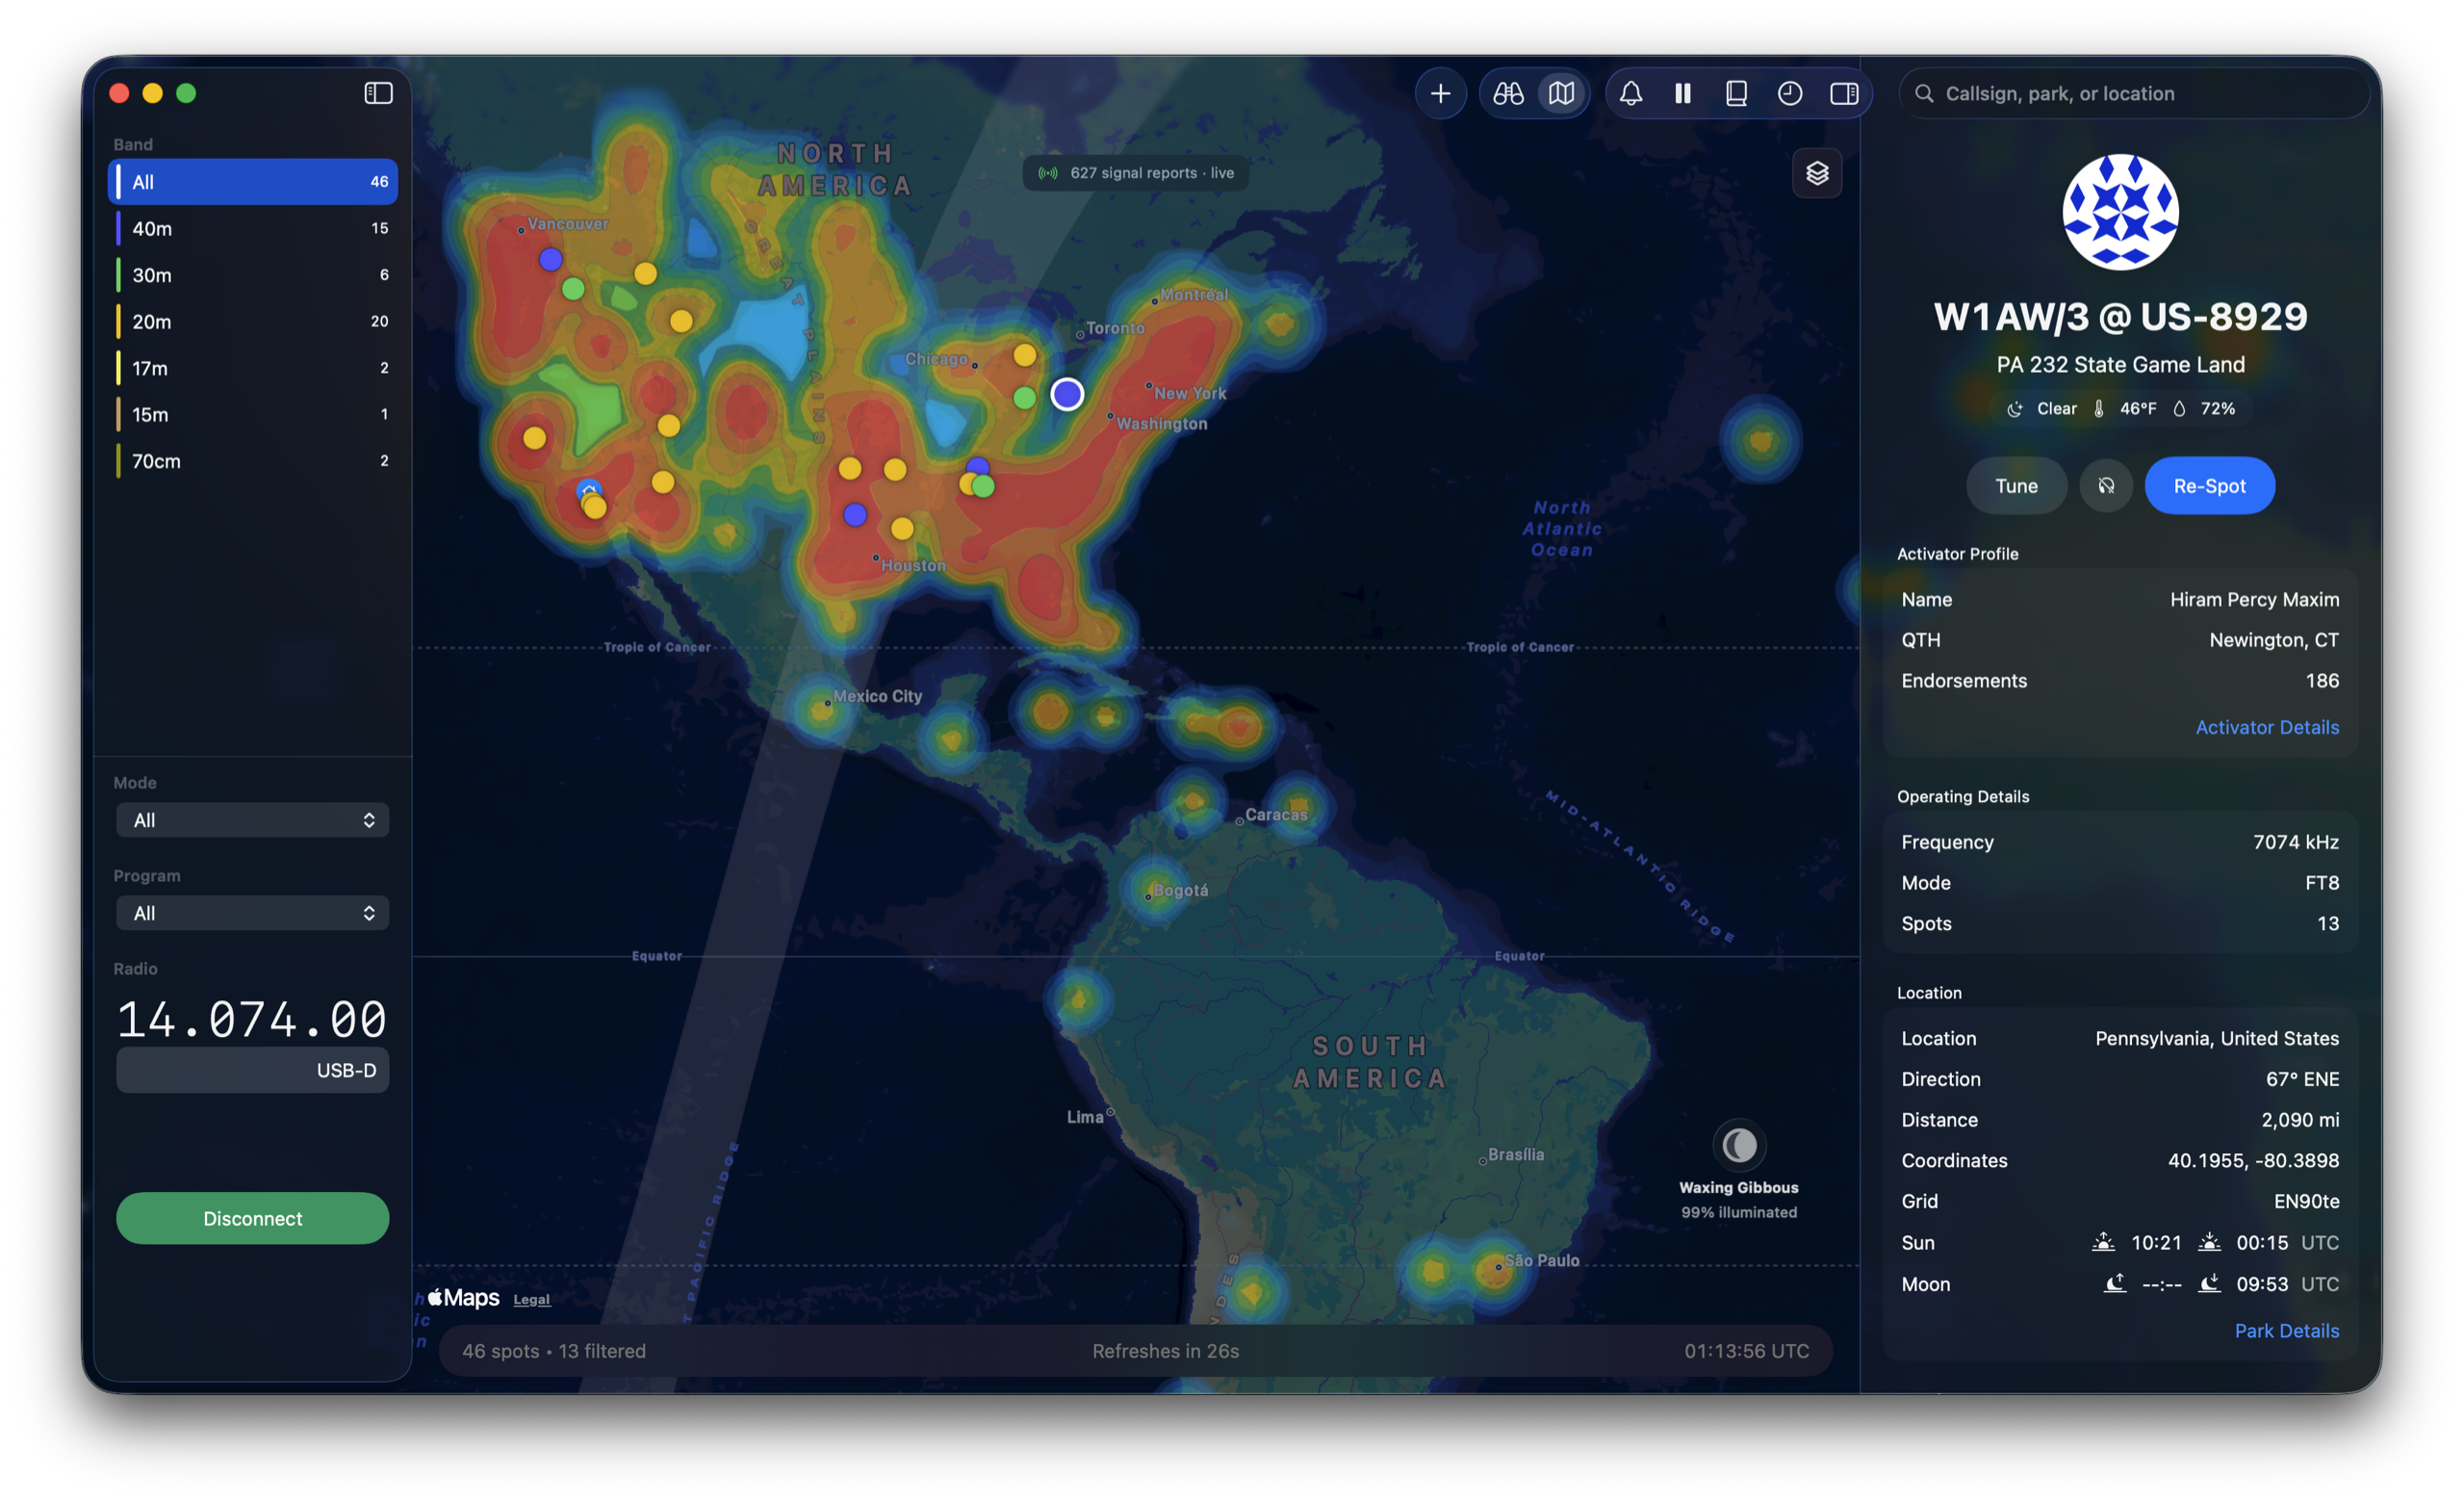The height and width of the screenshot is (1502, 2464).
Task: Click the blue spot marker near Vancouver
Action: coord(550,260)
